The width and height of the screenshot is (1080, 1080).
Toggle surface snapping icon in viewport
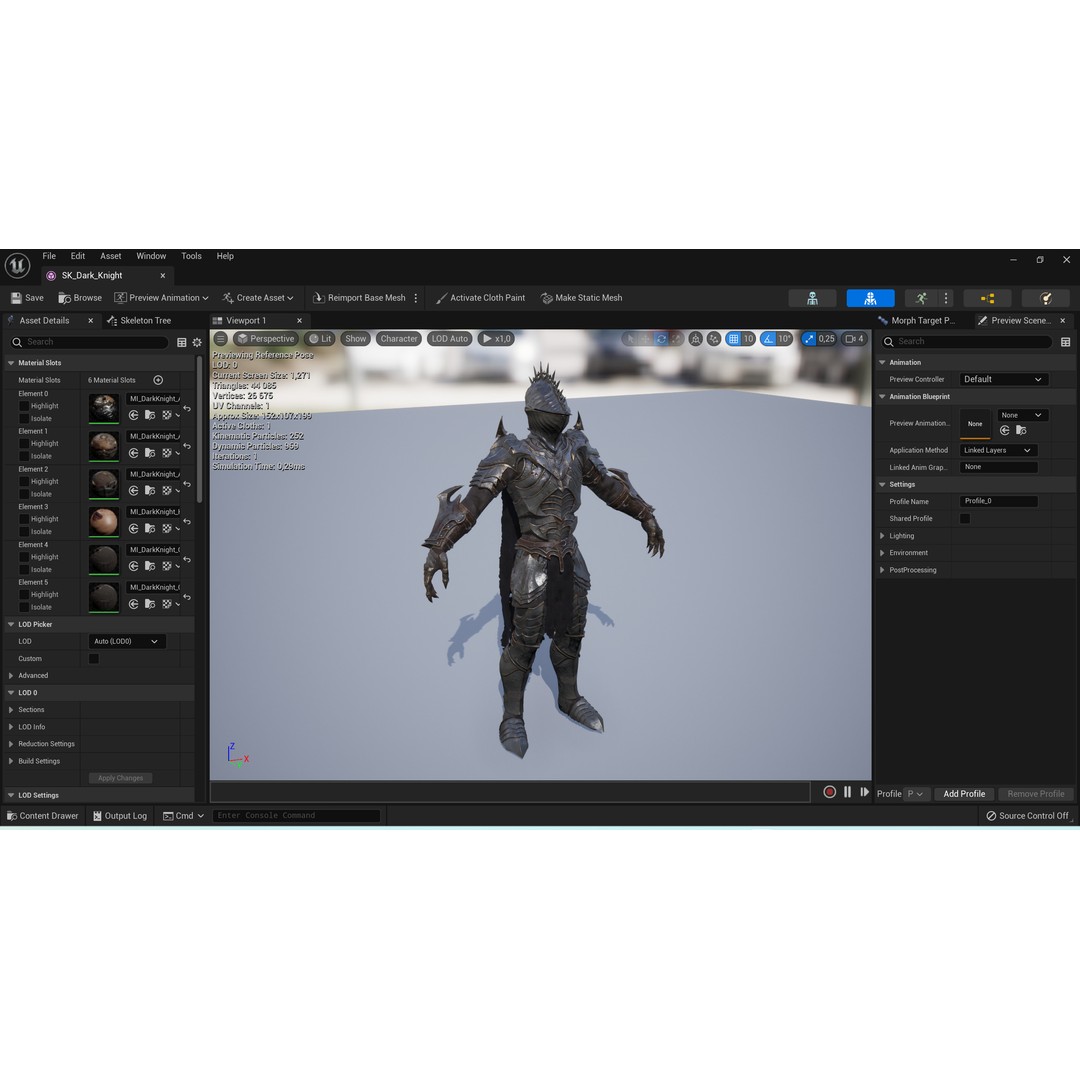pyautogui.click(x=714, y=339)
